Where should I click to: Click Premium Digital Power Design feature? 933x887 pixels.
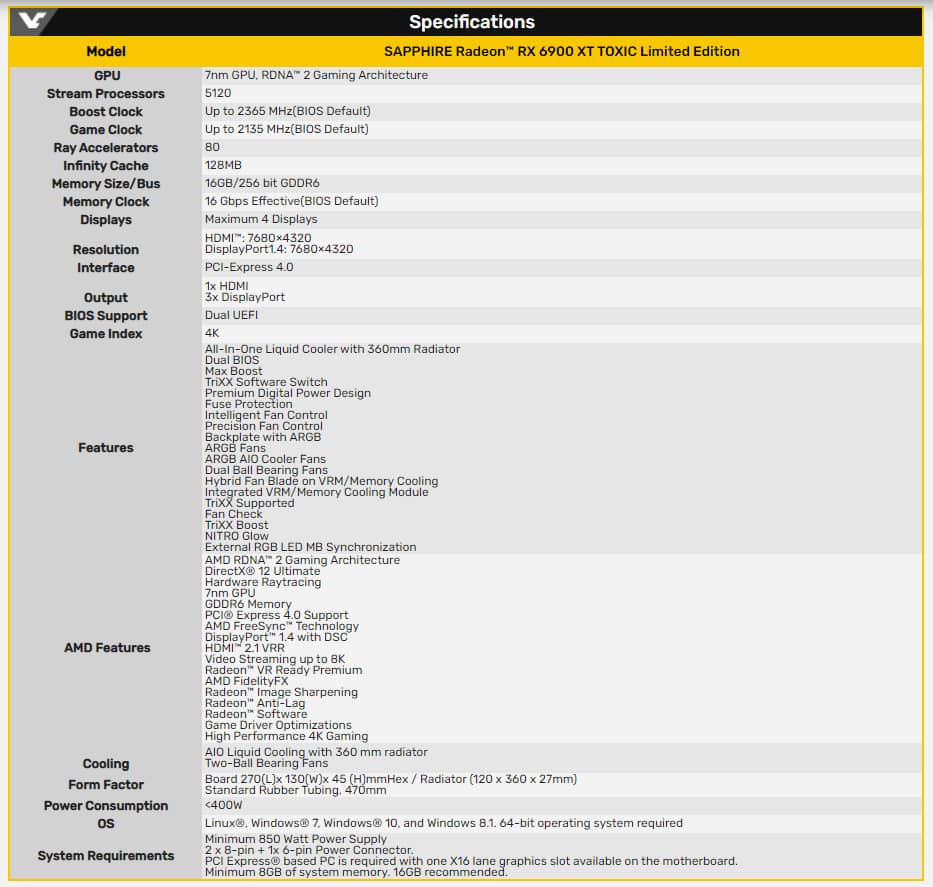coord(287,393)
